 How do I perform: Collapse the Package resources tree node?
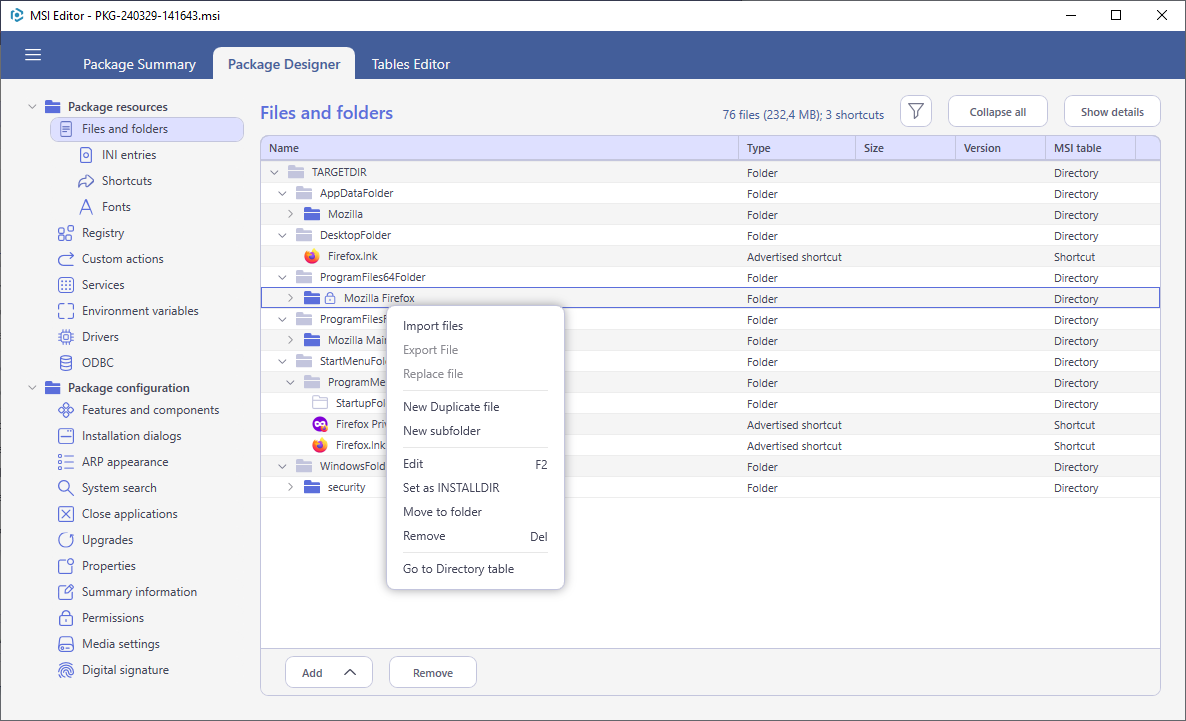click(32, 107)
